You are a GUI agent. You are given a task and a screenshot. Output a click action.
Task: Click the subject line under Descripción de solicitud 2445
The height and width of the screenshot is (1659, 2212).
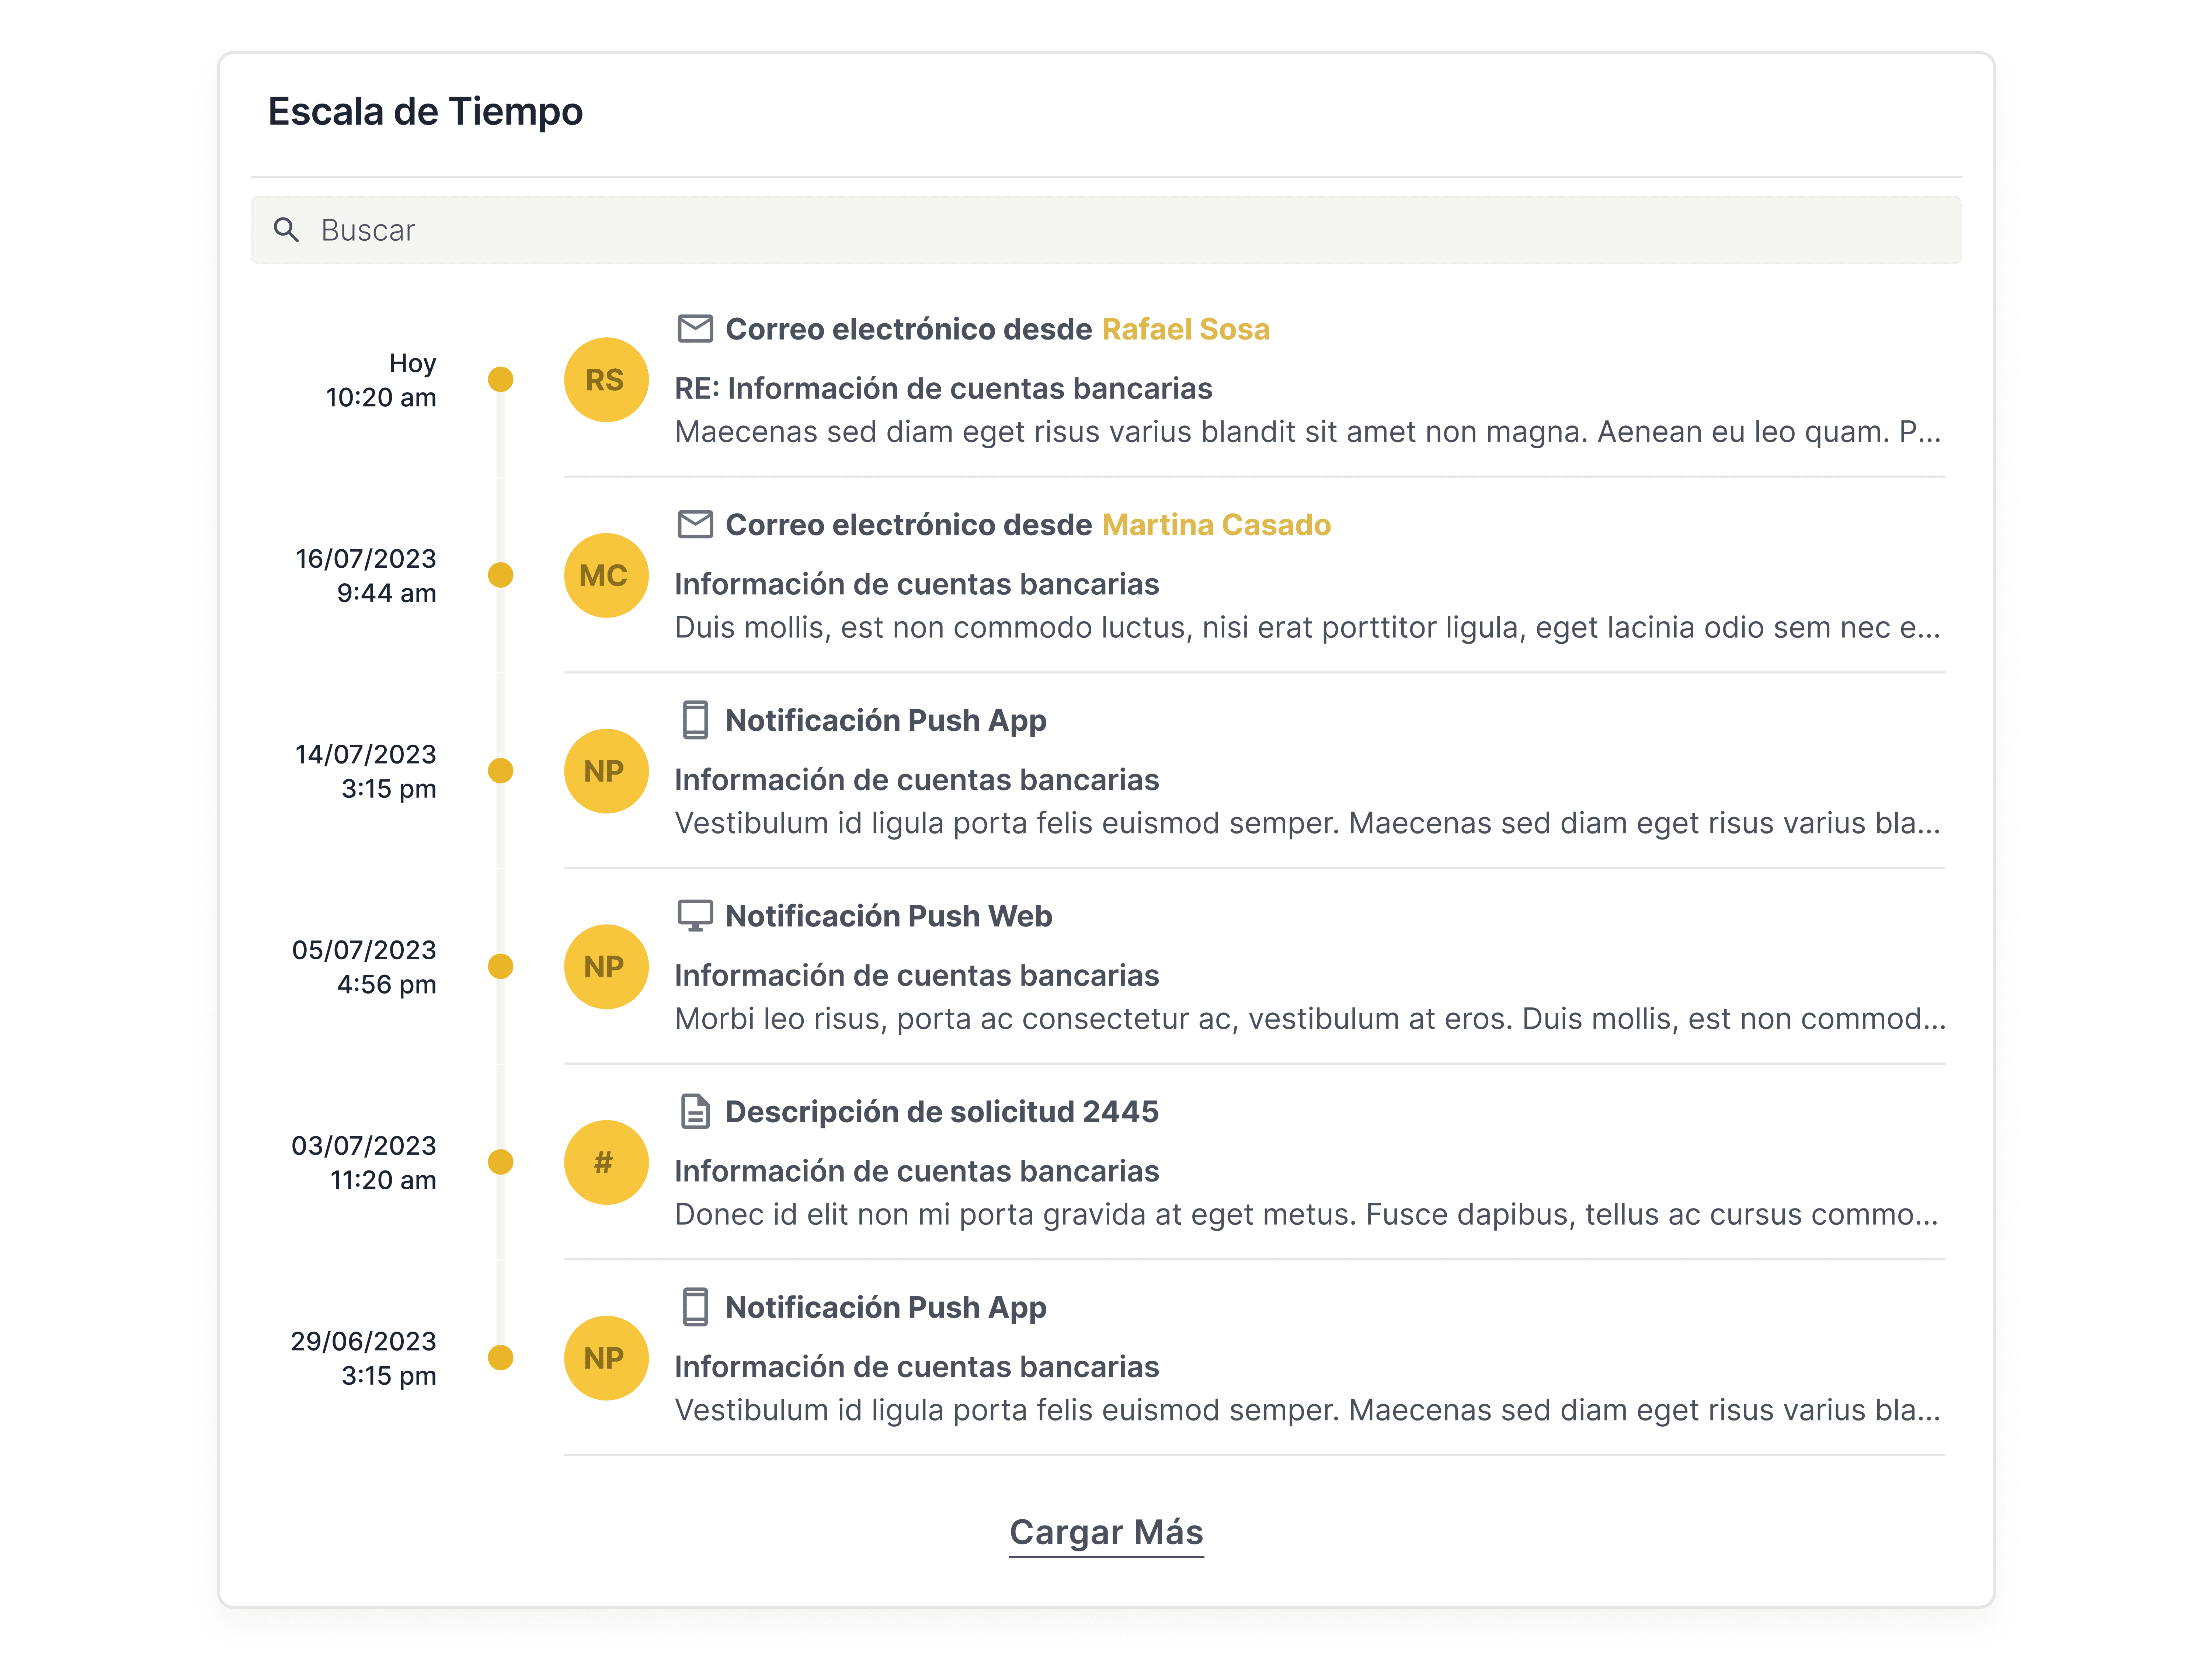[917, 1171]
